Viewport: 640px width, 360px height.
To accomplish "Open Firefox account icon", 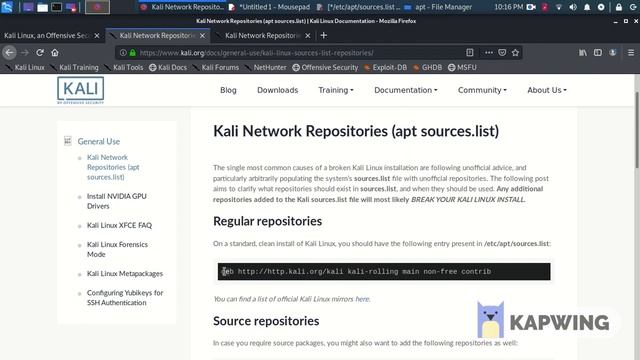I will 613,52.
